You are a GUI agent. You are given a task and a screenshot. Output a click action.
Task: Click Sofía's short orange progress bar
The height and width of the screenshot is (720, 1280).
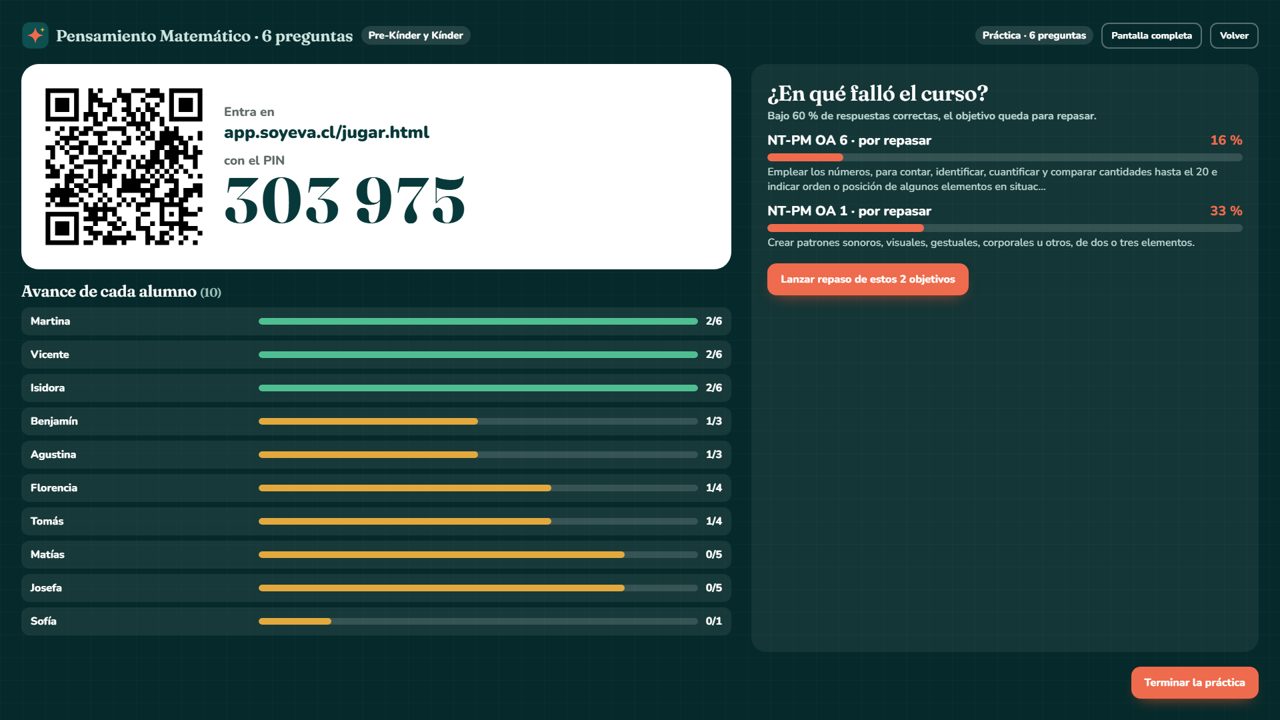295,621
